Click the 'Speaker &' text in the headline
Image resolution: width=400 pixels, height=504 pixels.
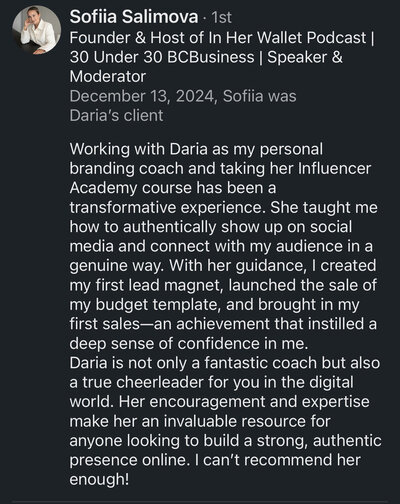pyautogui.click(x=305, y=57)
